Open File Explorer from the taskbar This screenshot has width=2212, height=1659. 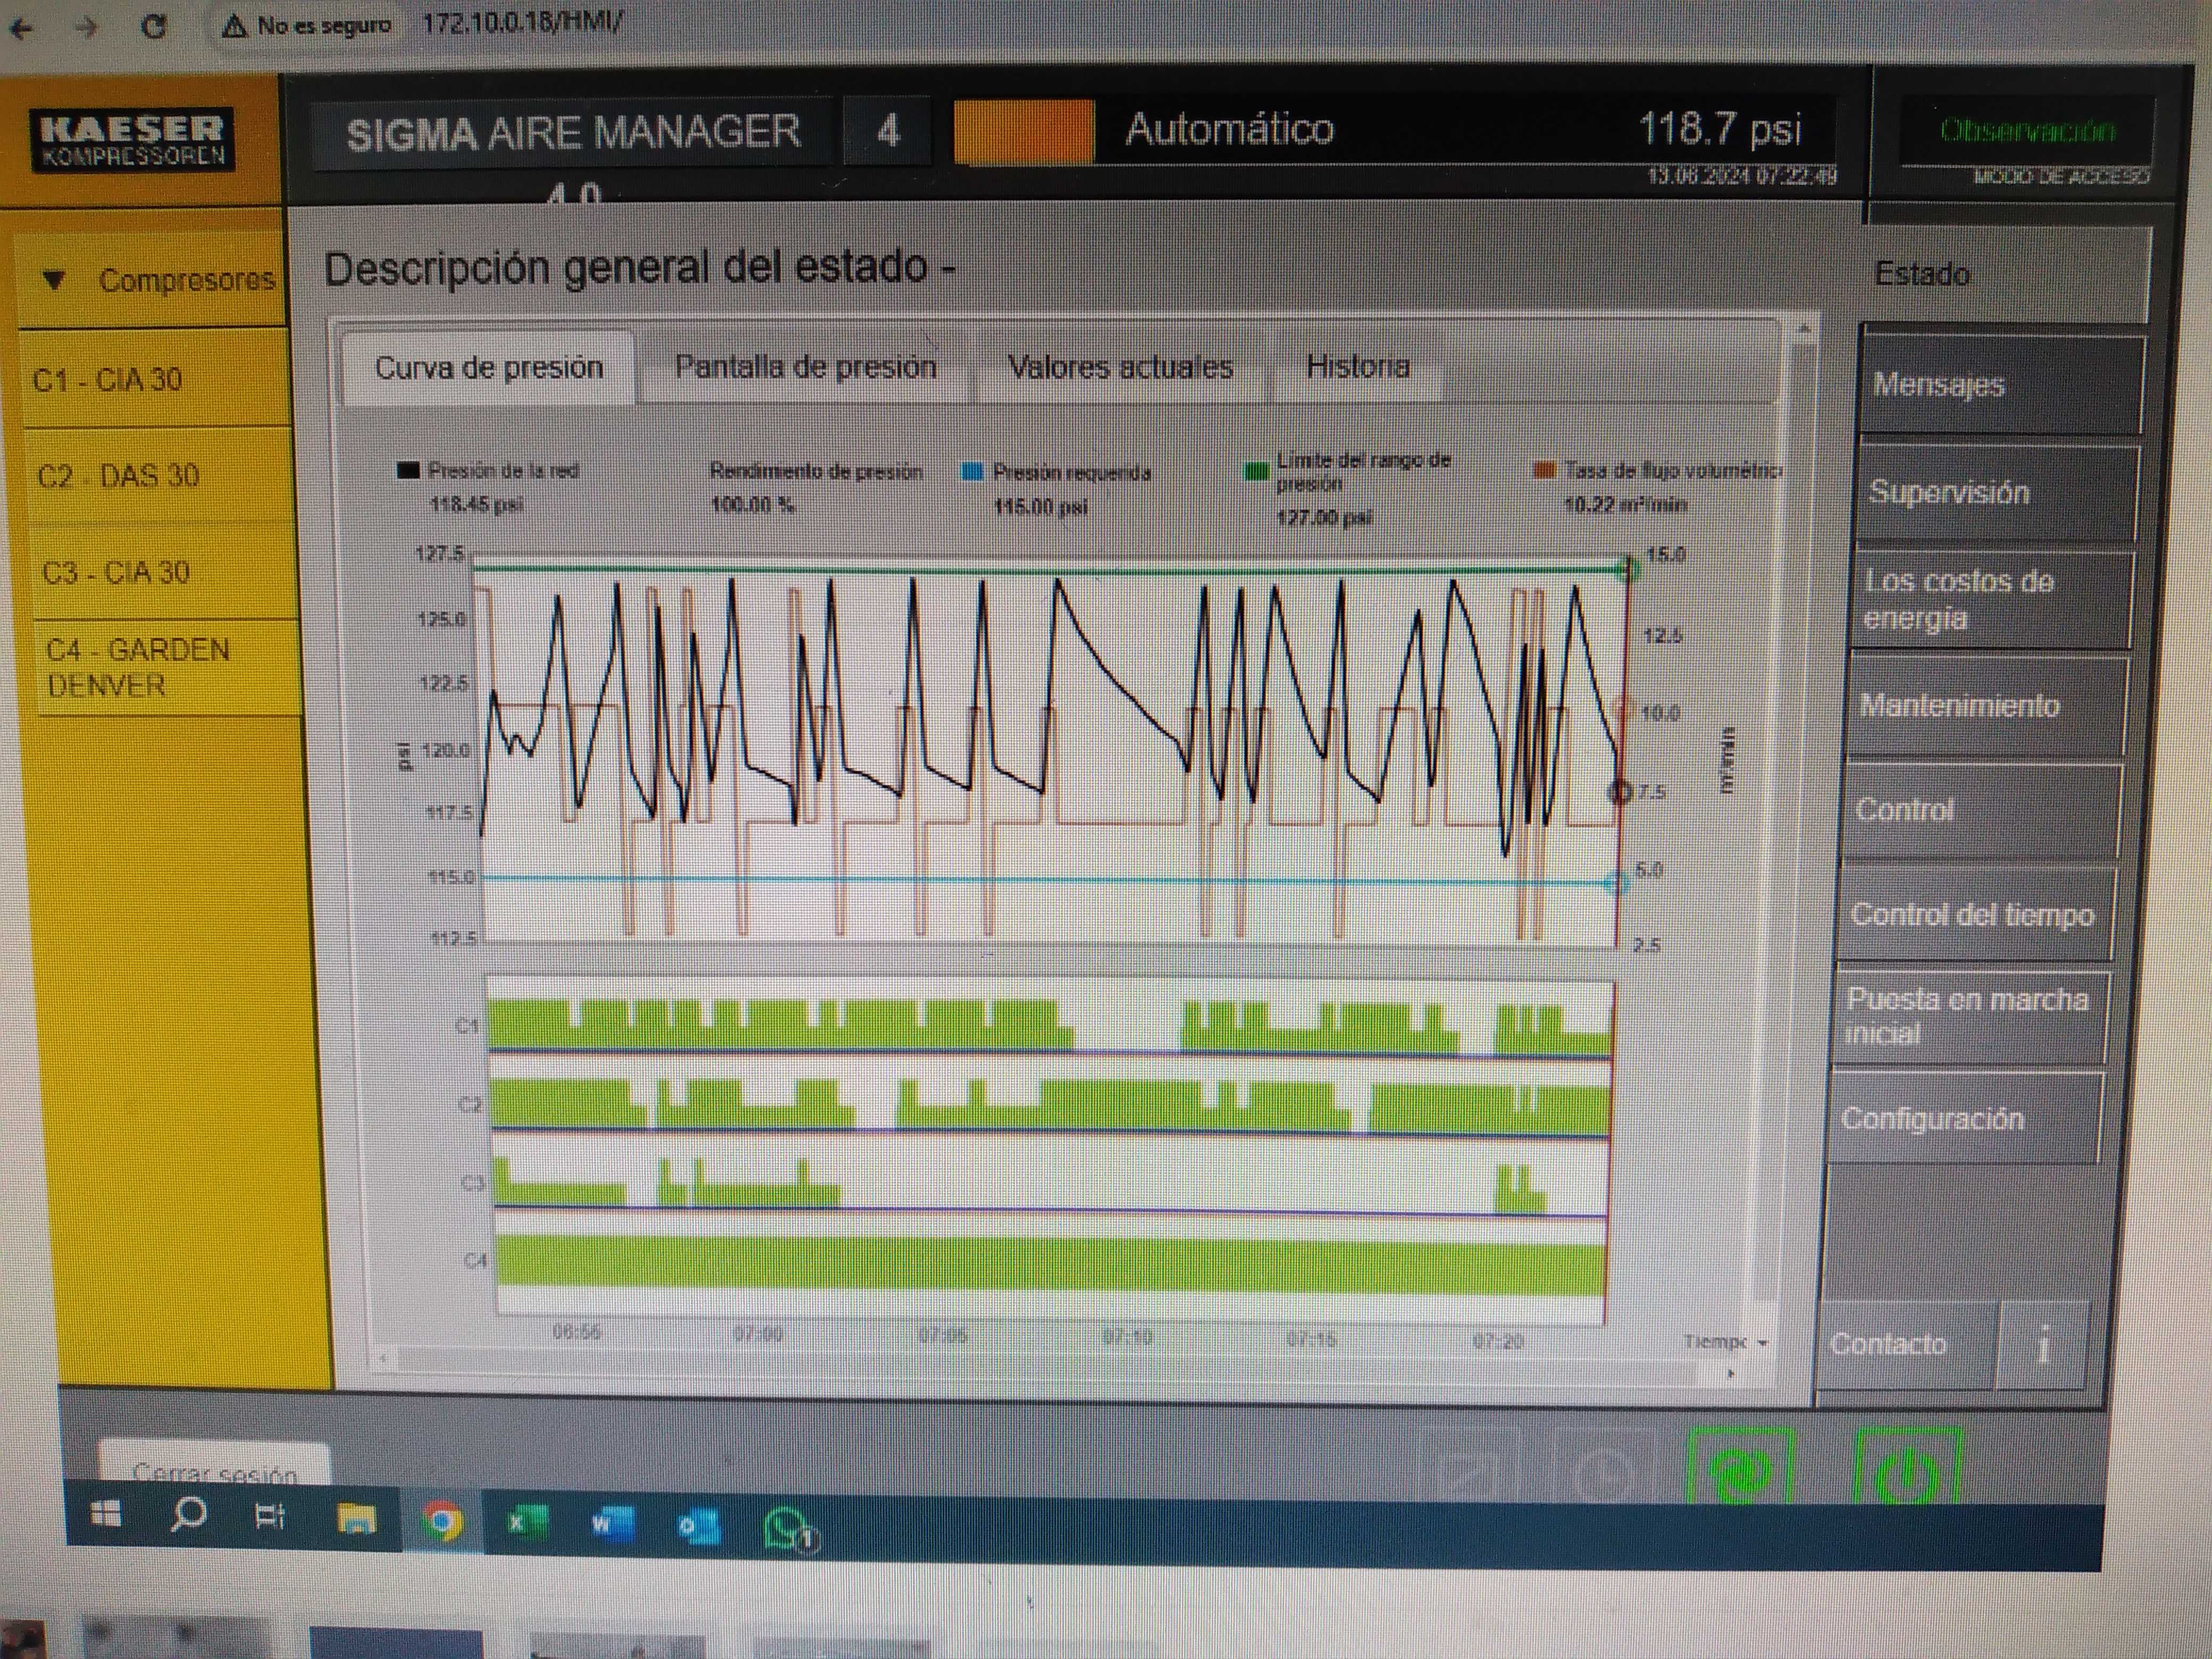(x=356, y=1518)
